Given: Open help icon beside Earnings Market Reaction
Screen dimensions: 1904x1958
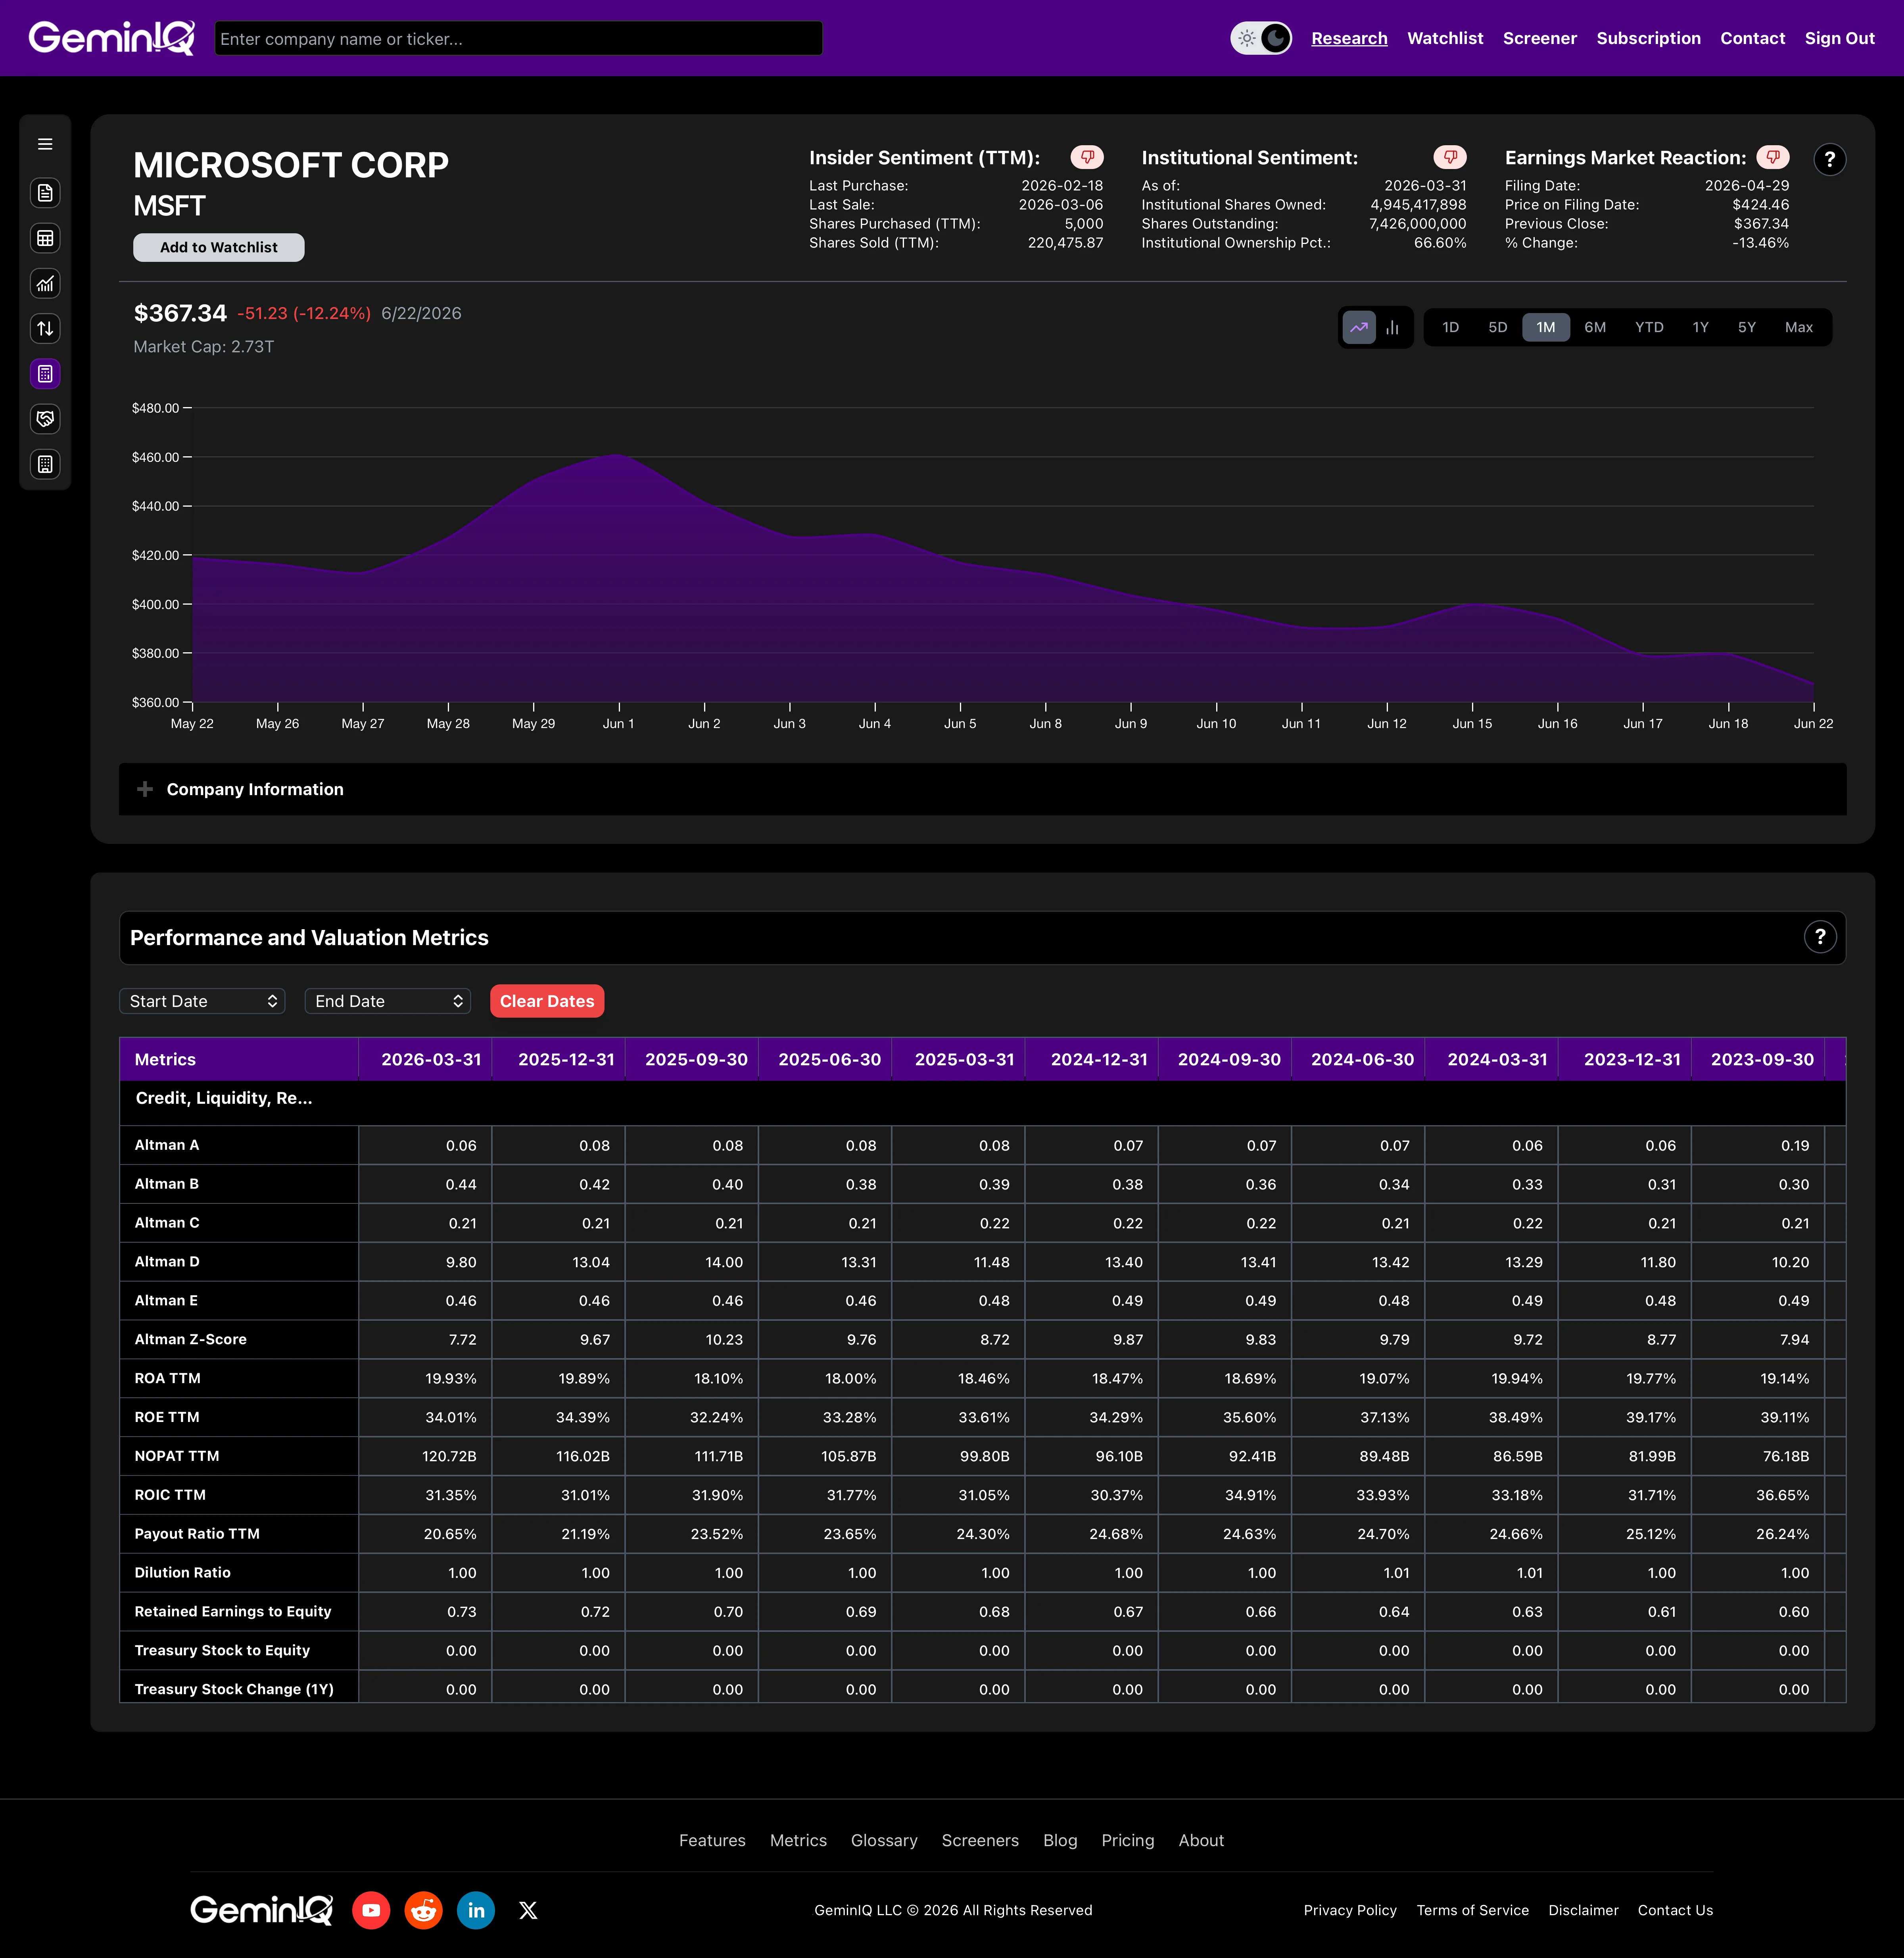Looking at the screenshot, I should (x=1830, y=159).
